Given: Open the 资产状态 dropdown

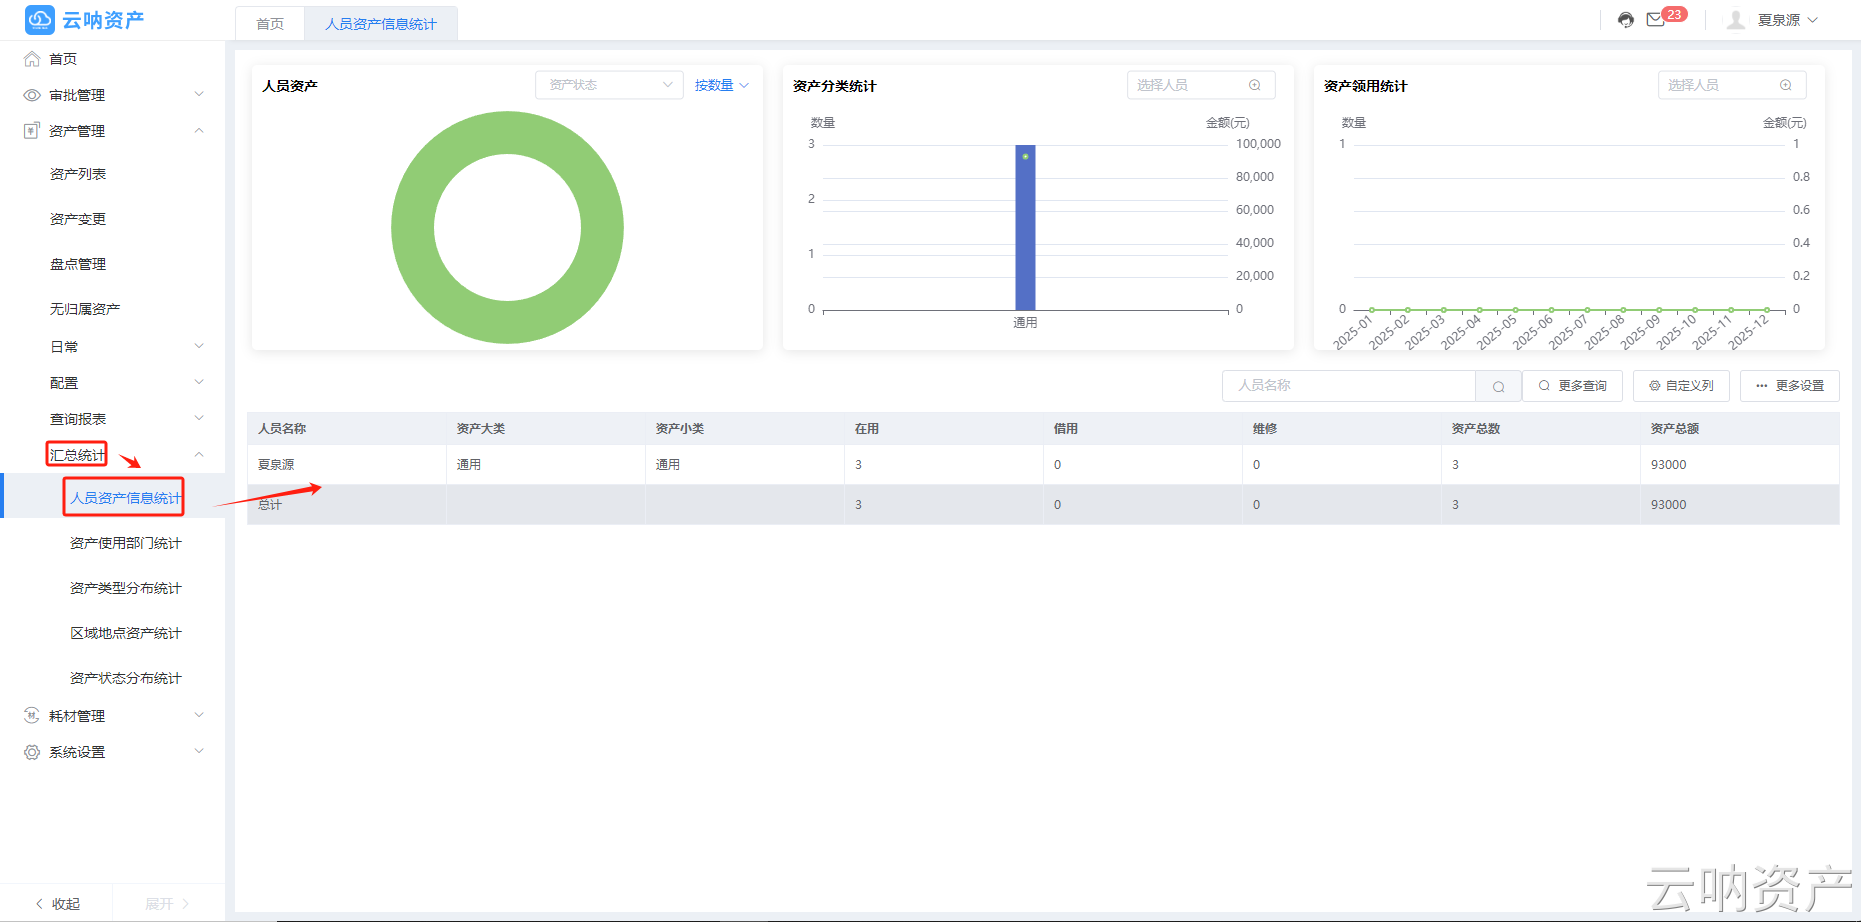Looking at the screenshot, I should [x=609, y=85].
